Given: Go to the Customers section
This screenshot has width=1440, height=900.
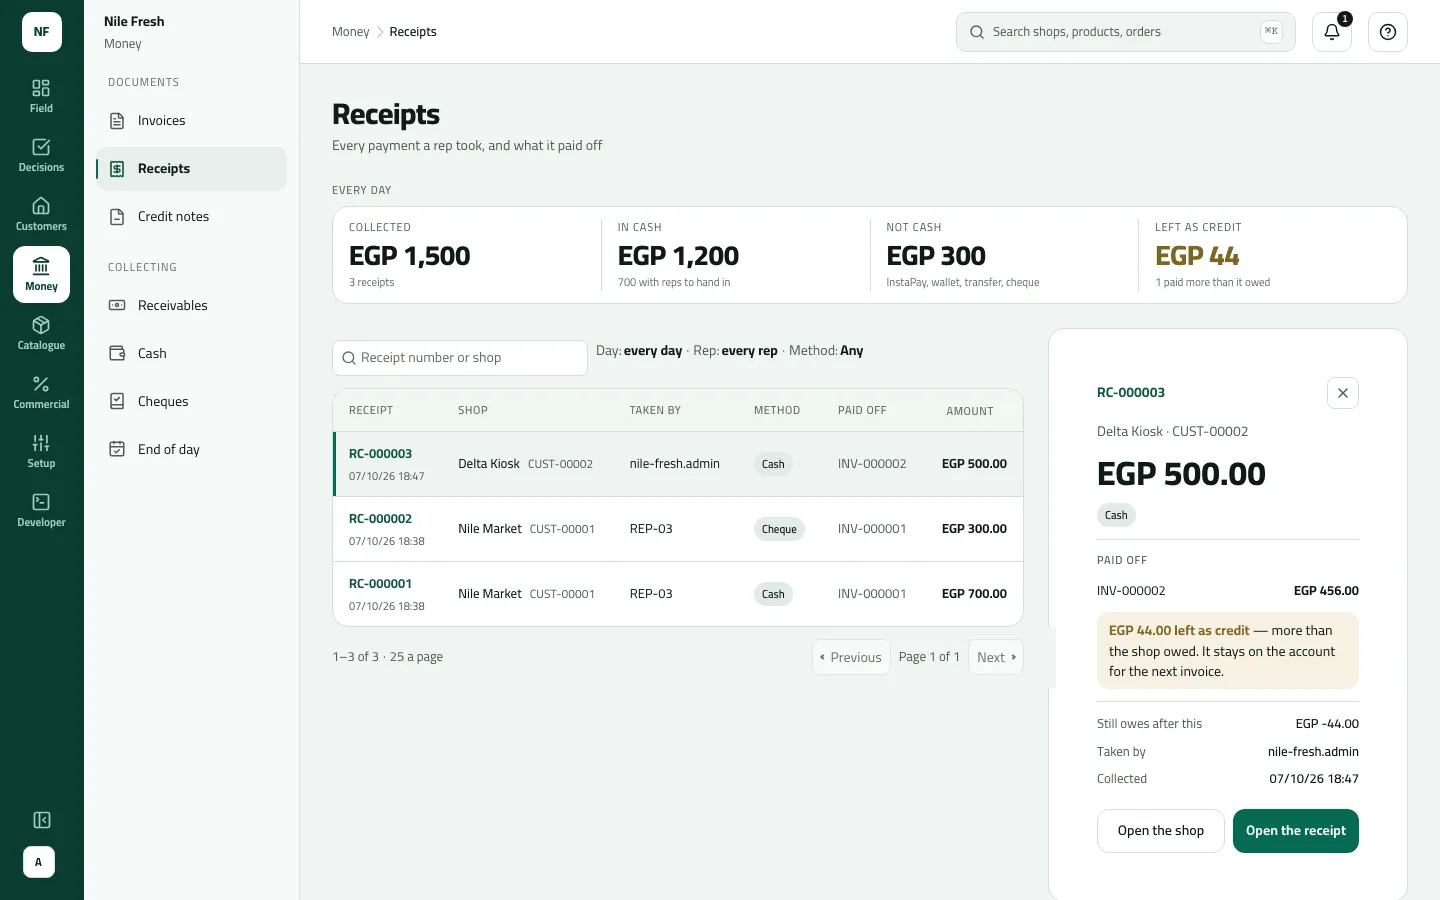Looking at the screenshot, I should [41, 214].
